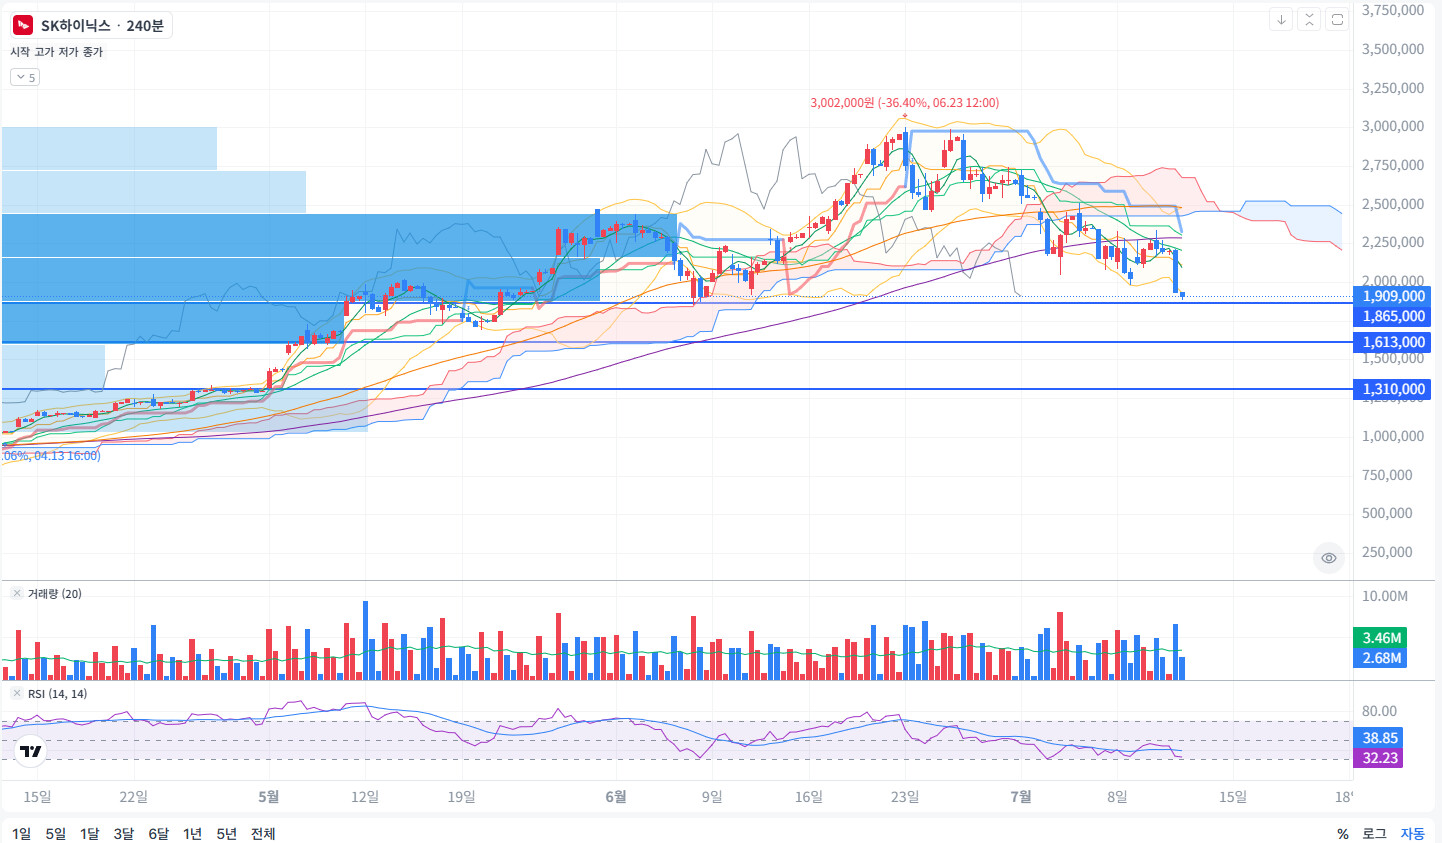Expand the collapsed 5 indicators chevron
This screenshot has width=1442, height=843.
click(x=25, y=77)
